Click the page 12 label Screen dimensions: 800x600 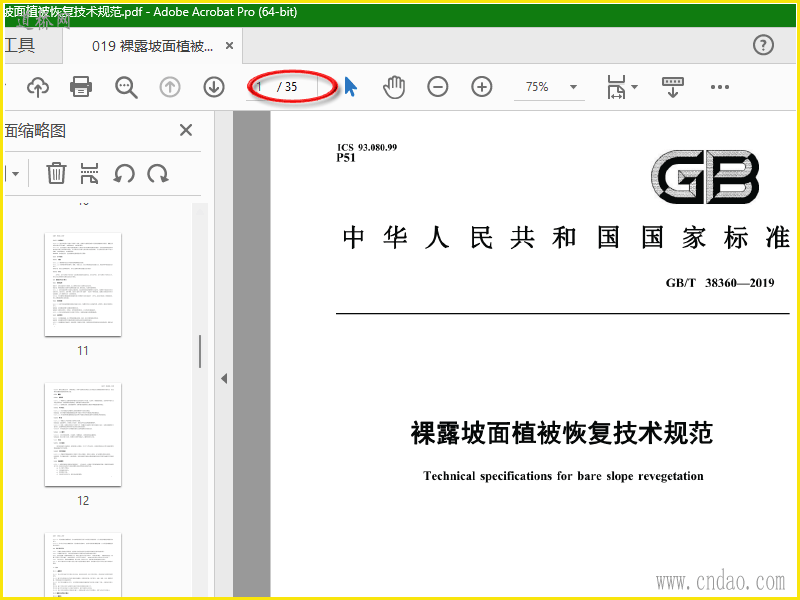tap(83, 501)
